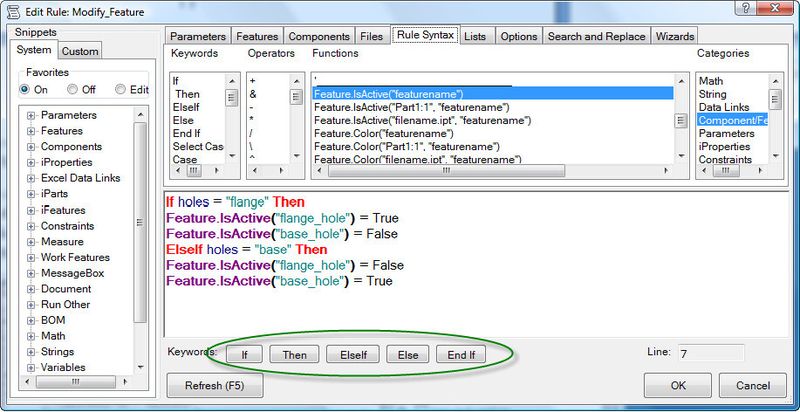The height and width of the screenshot is (412, 800).
Task: Expand the Components snippet node
Action: pyautogui.click(x=31, y=147)
